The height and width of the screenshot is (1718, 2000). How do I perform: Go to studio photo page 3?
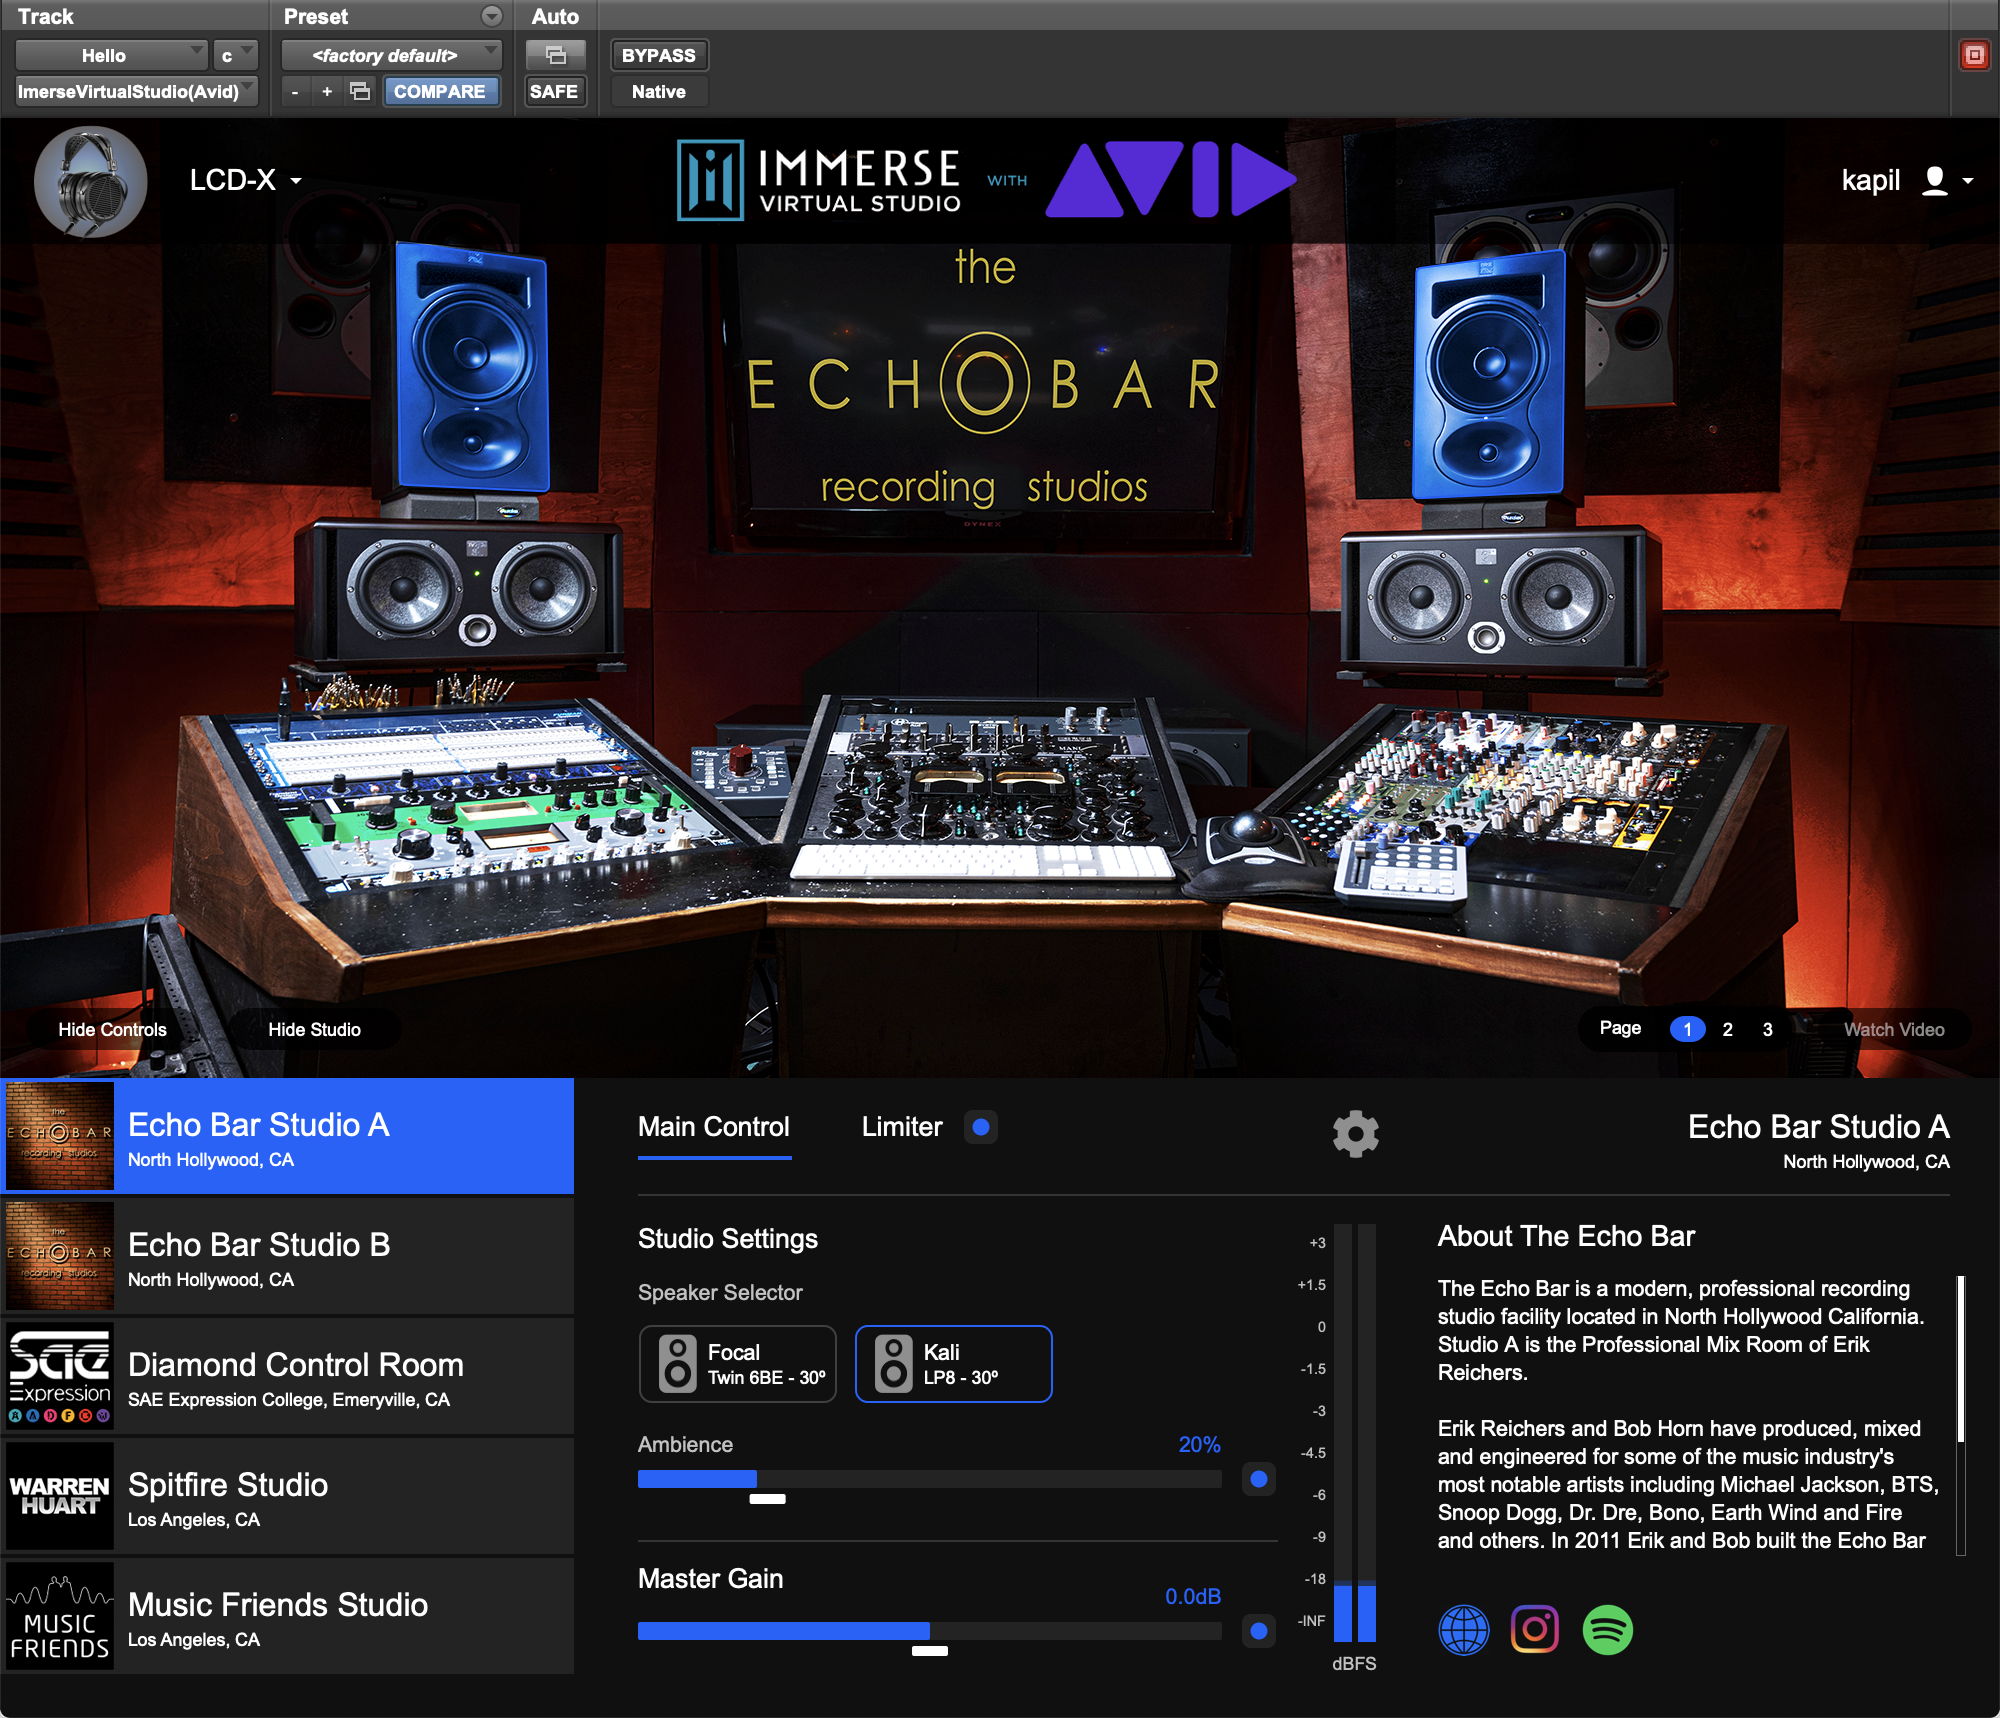click(x=1767, y=1029)
